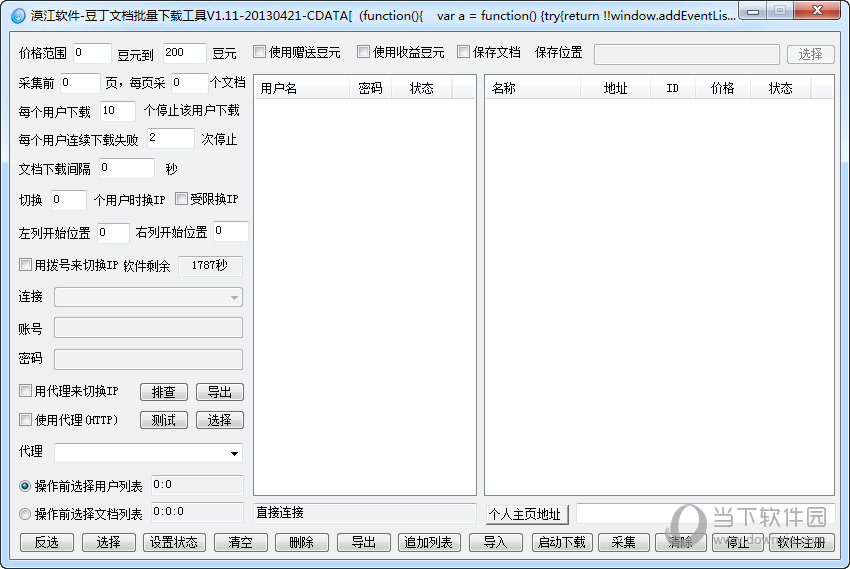Click bottom-row 选择 button beside 反选

[108, 542]
